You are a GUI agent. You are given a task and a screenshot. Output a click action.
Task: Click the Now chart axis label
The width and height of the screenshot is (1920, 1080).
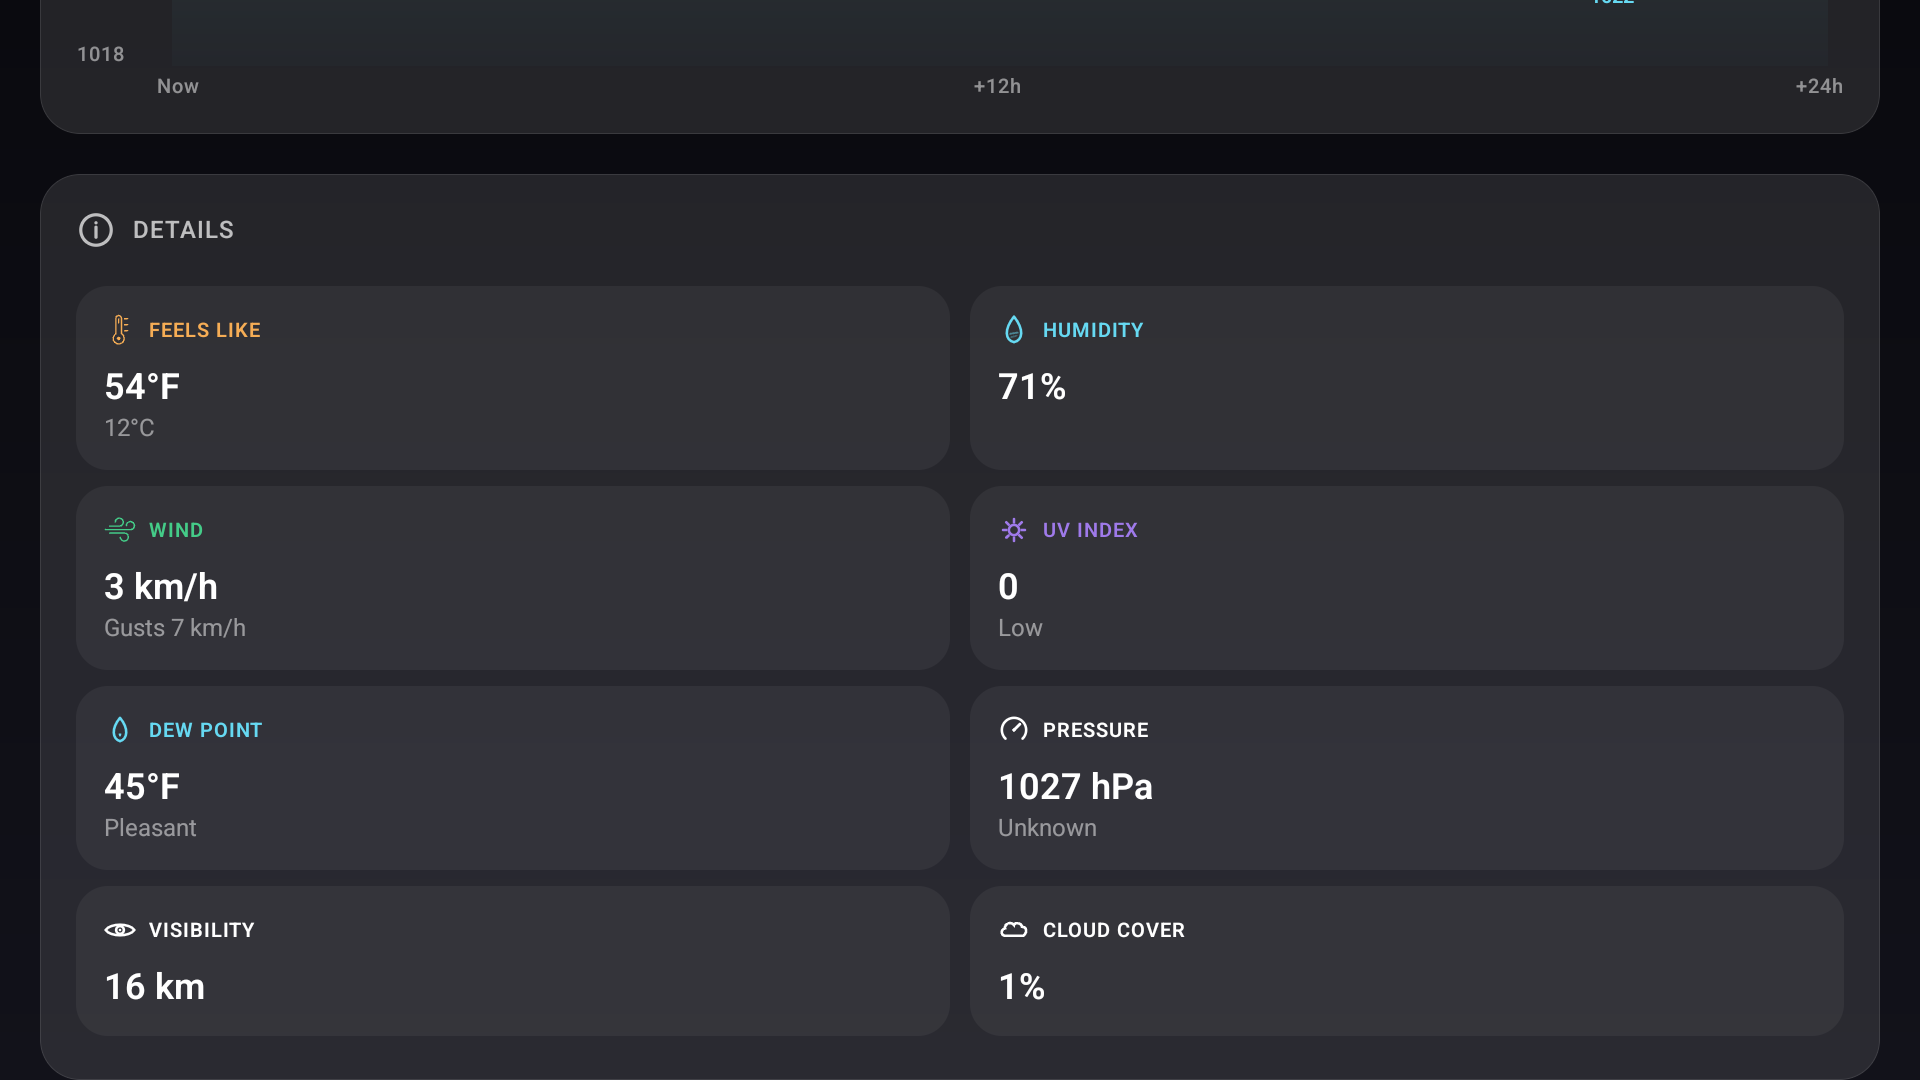coord(178,86)
